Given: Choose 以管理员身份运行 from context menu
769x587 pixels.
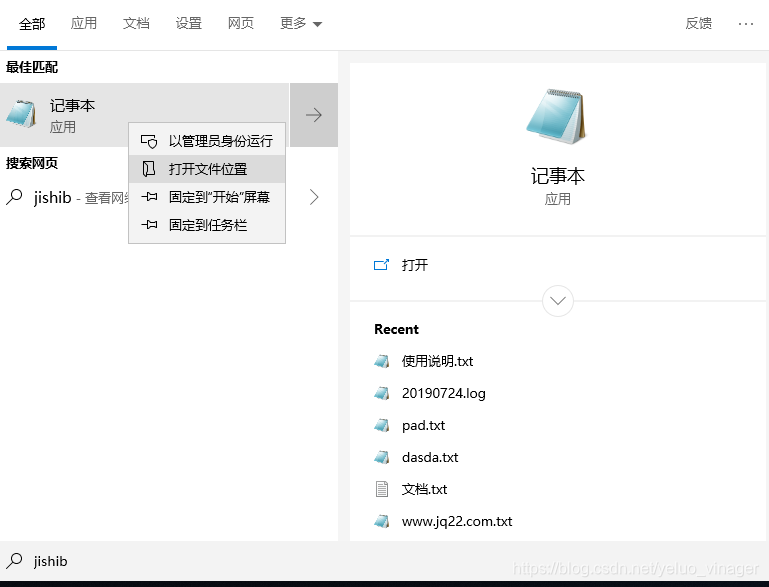Looking at the screenshot, I should (207, 141).
